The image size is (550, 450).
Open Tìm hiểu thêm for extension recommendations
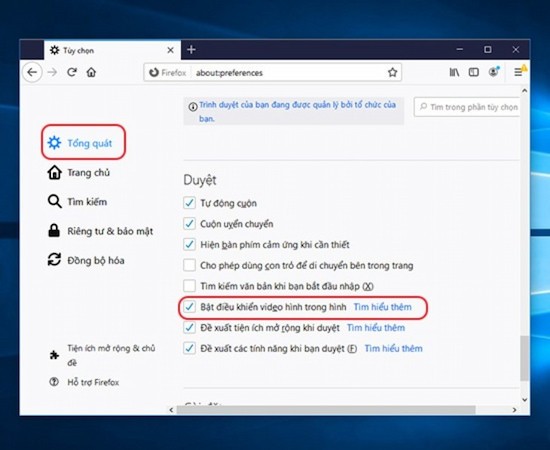pos(376,328)
